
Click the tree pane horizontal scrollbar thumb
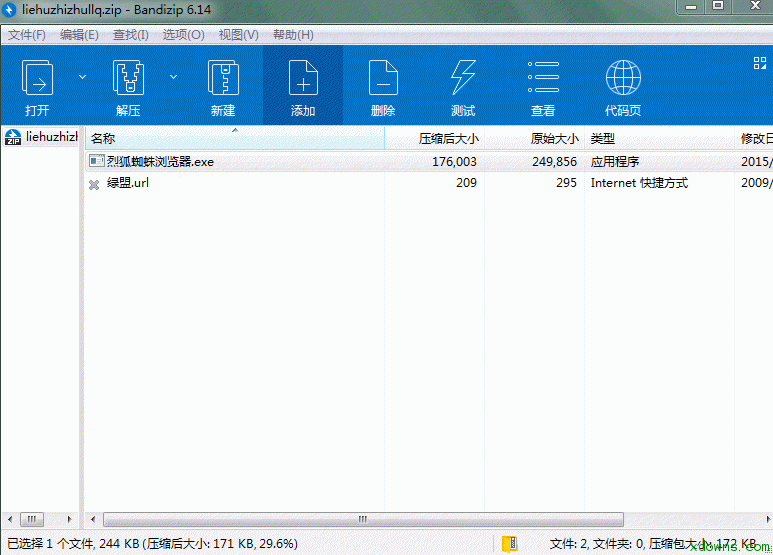coord(32,519)
